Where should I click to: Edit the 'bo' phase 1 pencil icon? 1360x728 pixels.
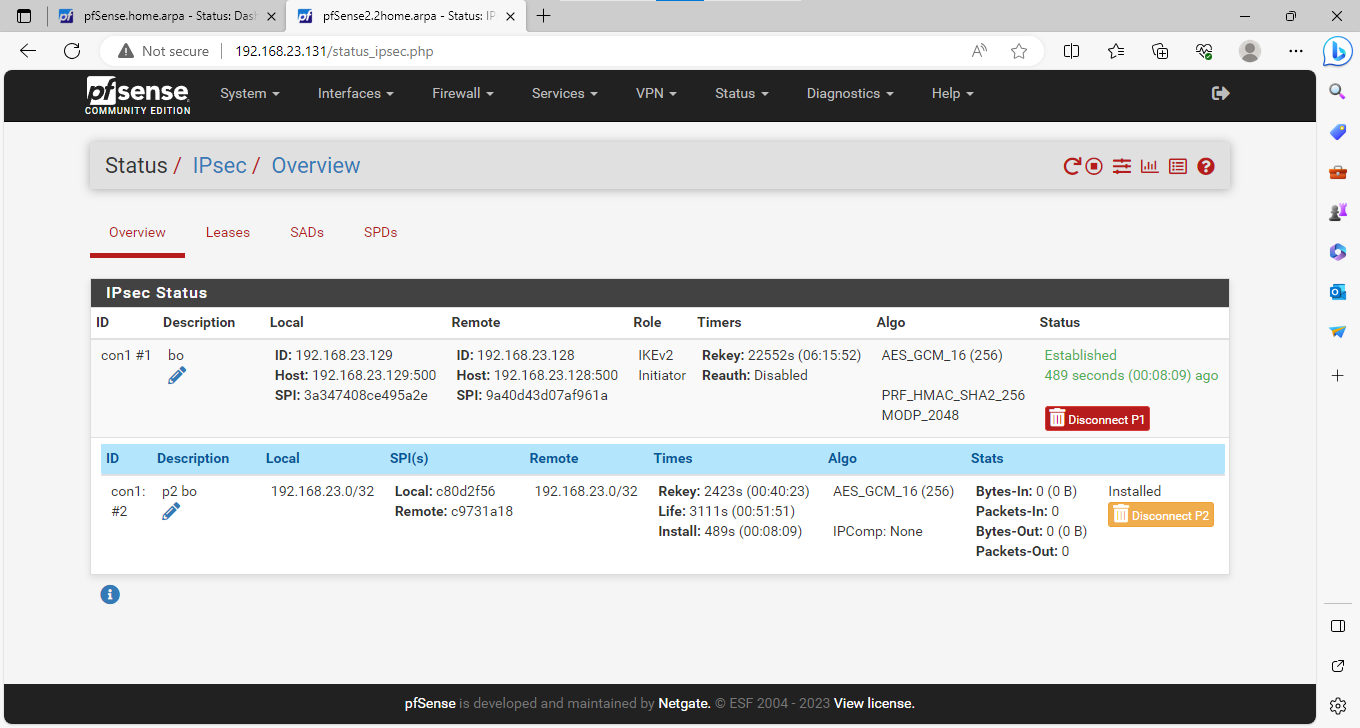(177, 376)
